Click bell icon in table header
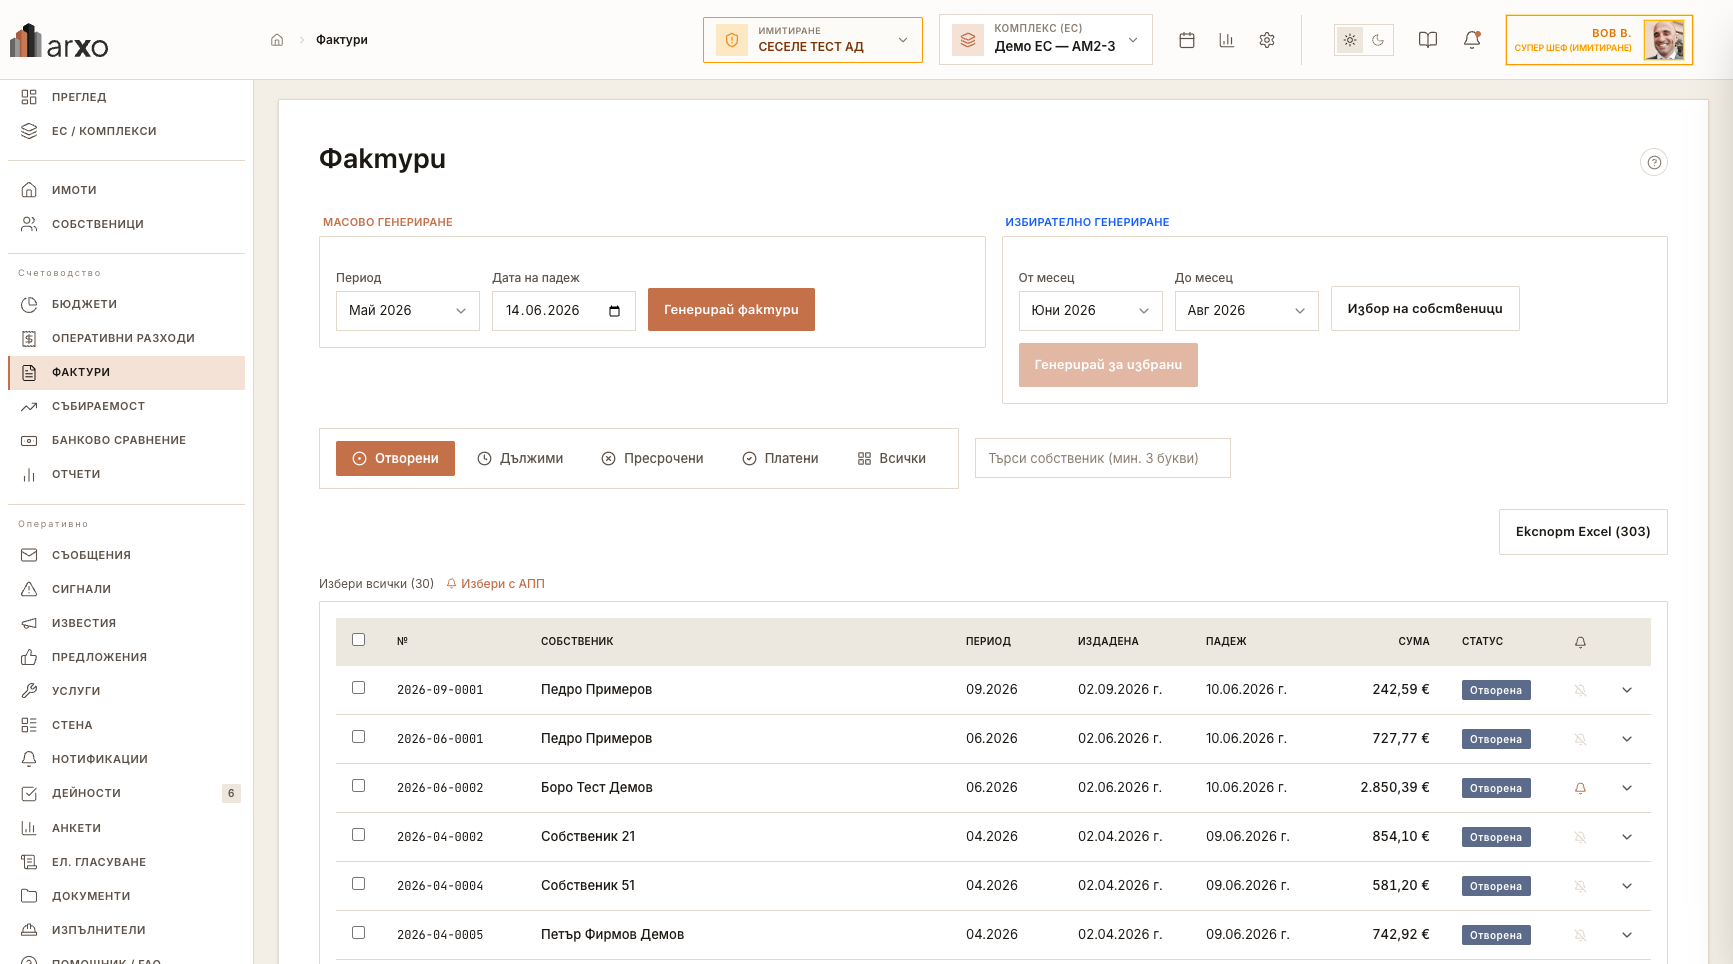The image size is (1733, 964). pos(1580,642)
